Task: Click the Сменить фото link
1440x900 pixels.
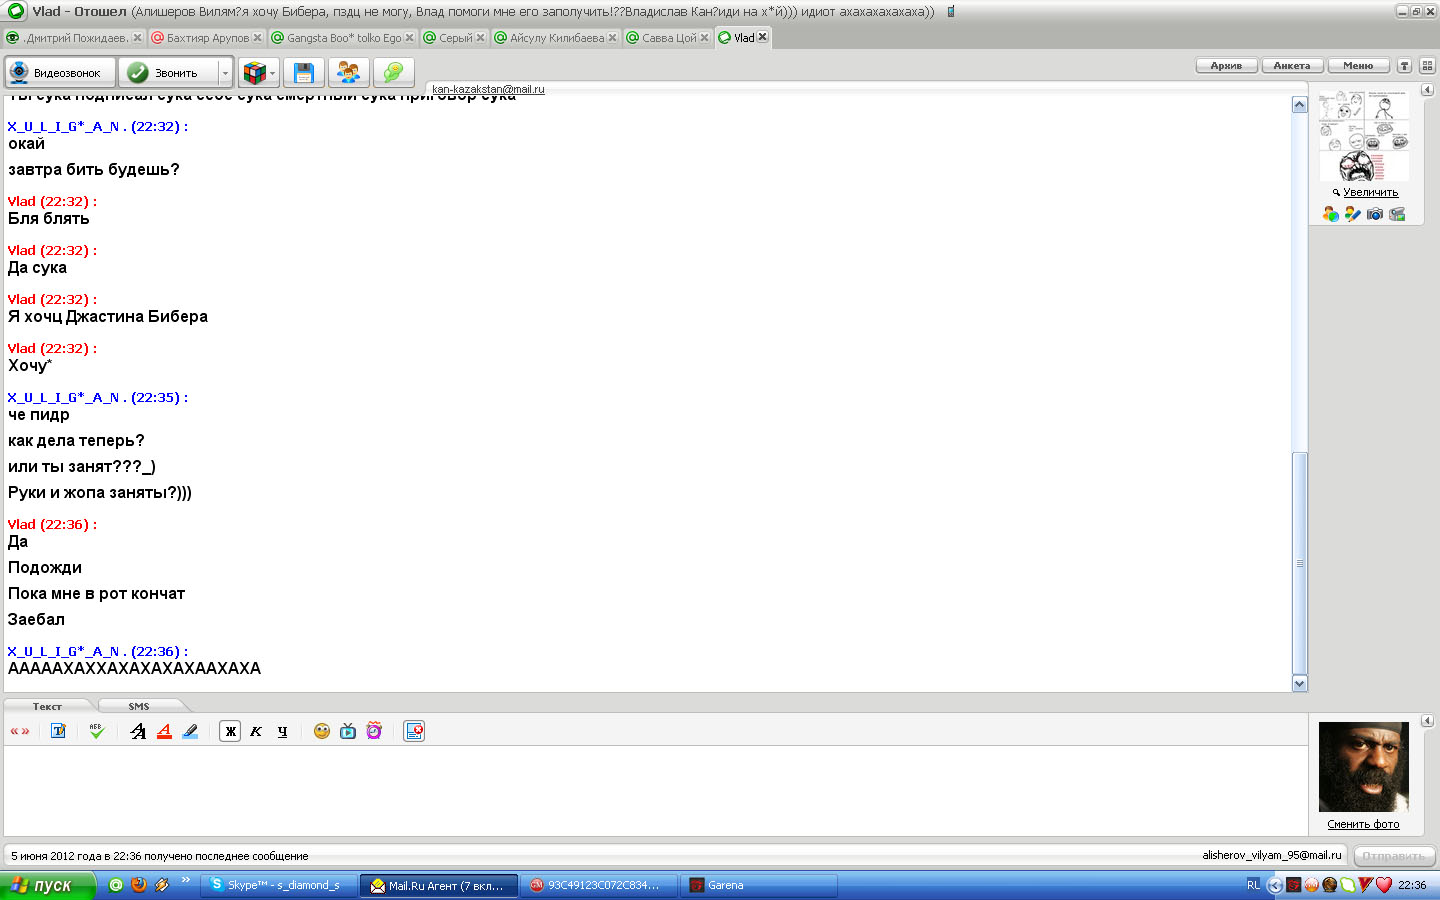Action: click(1363, 824)
